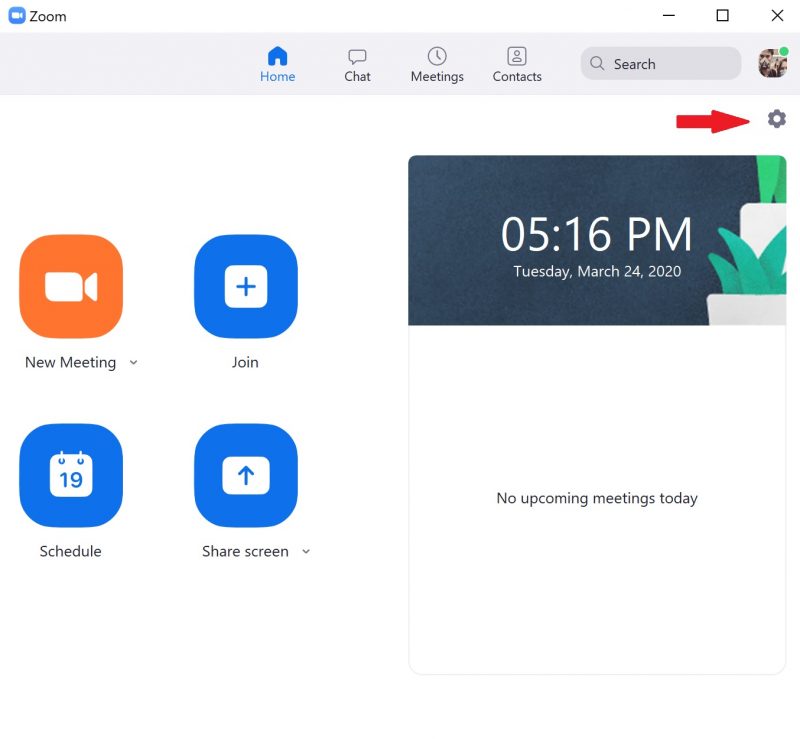Click the No upcoming meetings today text

tap(597, 498)
